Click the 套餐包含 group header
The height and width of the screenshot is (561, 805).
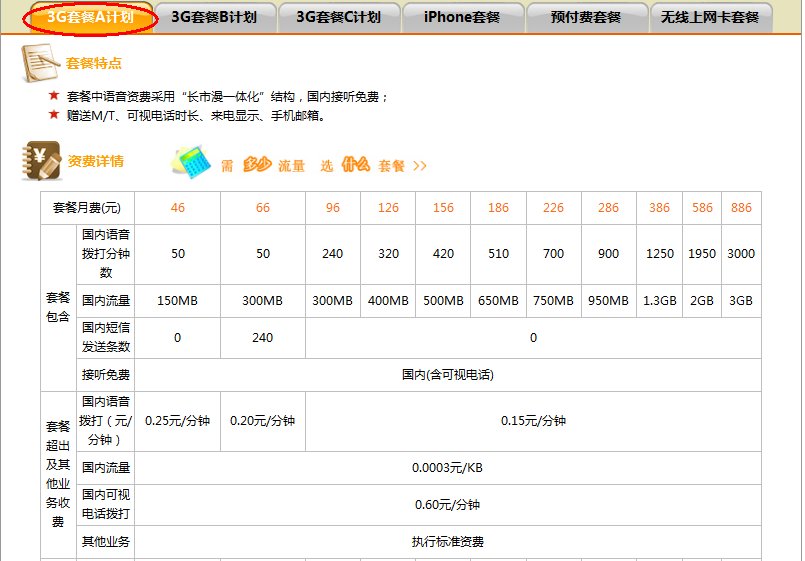58,307
